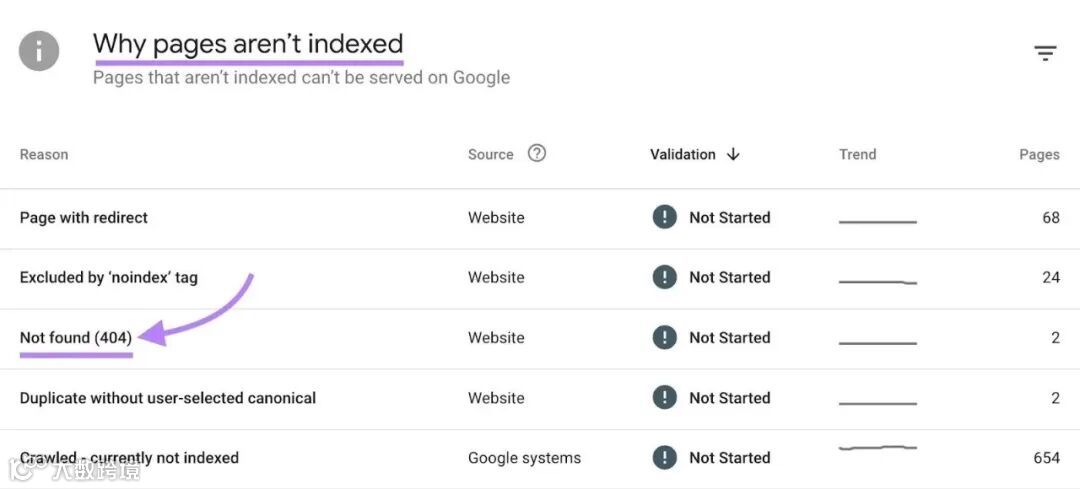The height and width of the screenshot is (489, 1080).
Task: Click trend sparkline for Crawled not indexed
Action: 877,449
